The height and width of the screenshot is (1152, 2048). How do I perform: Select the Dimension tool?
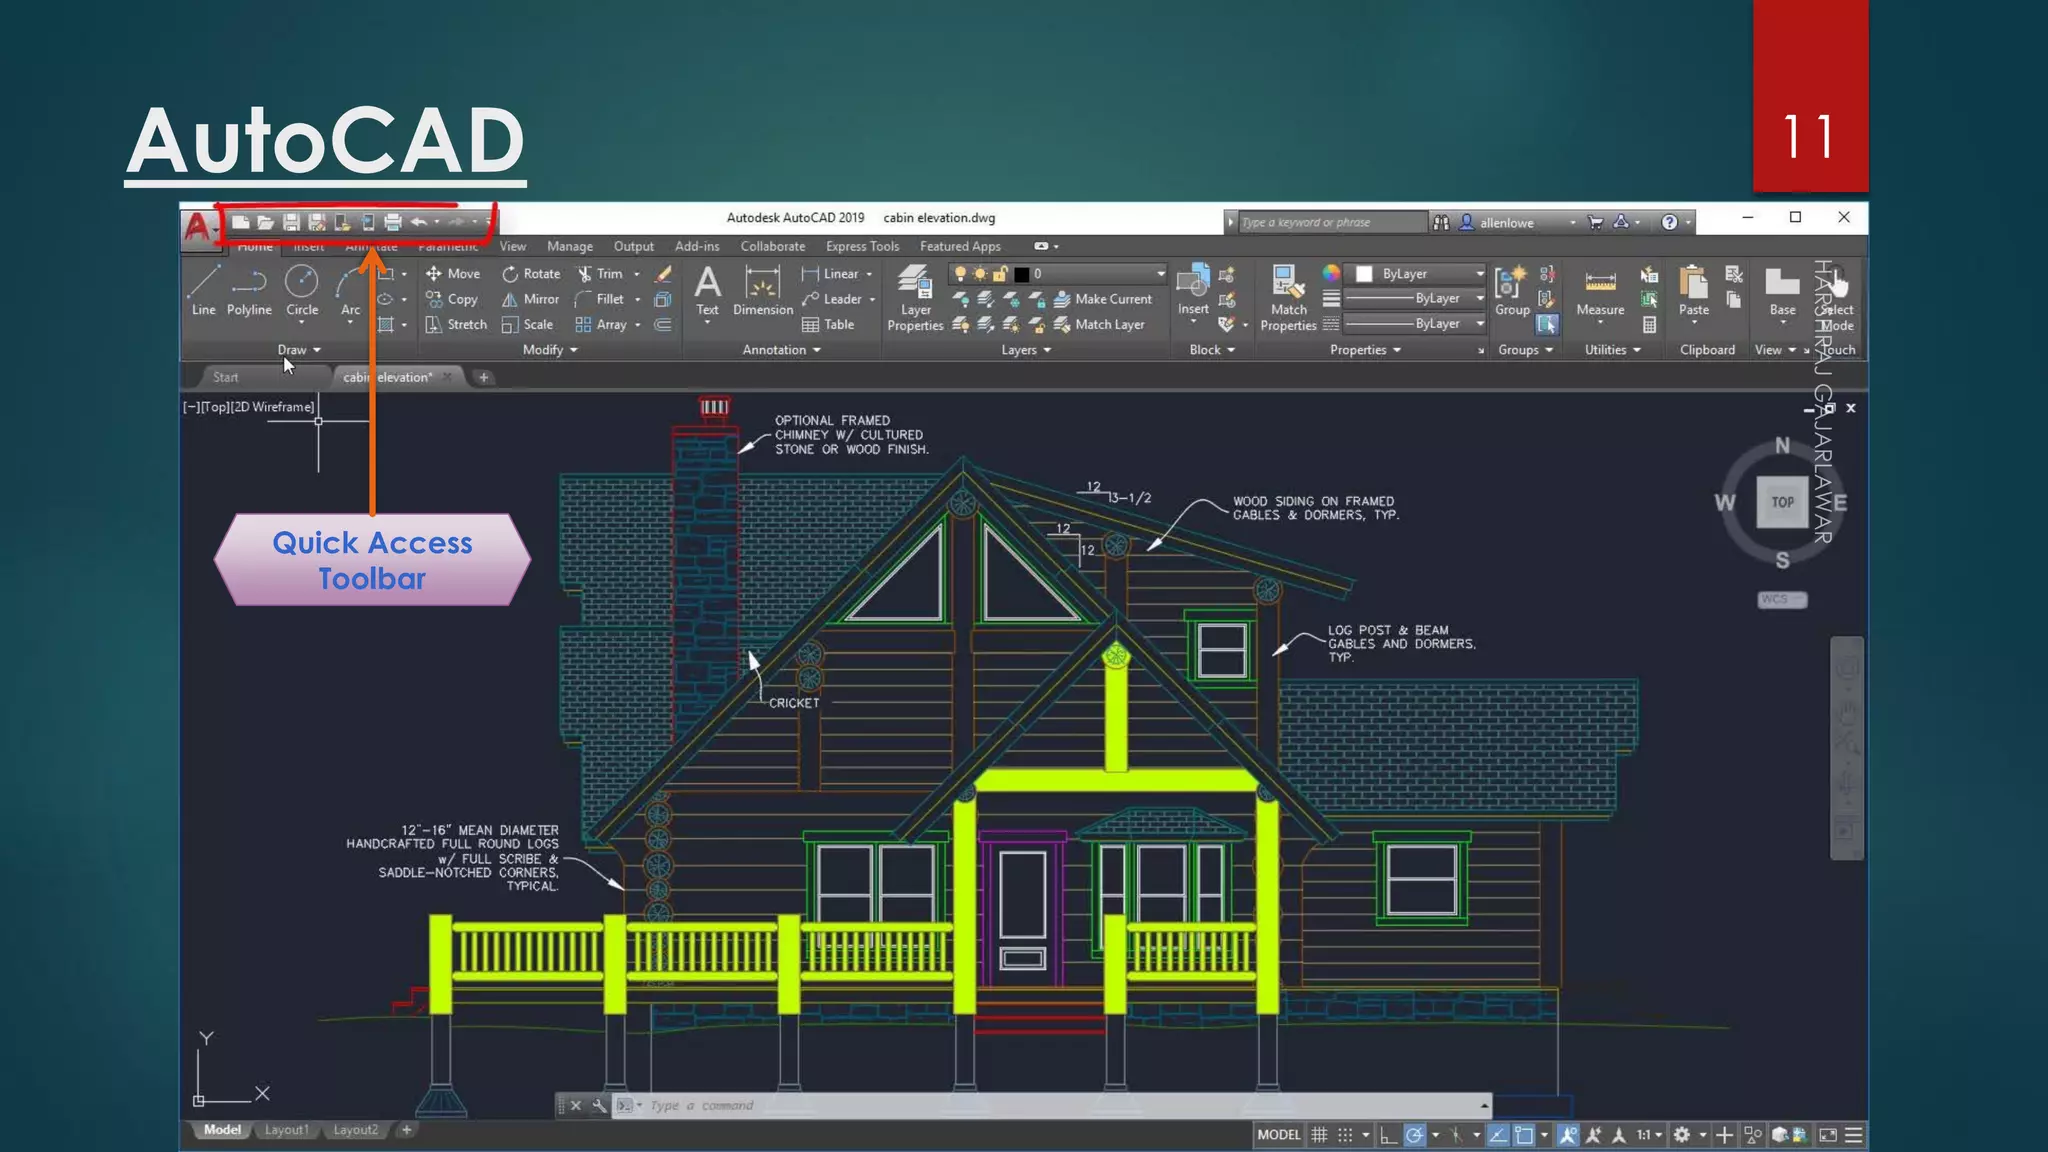(763, 291)
